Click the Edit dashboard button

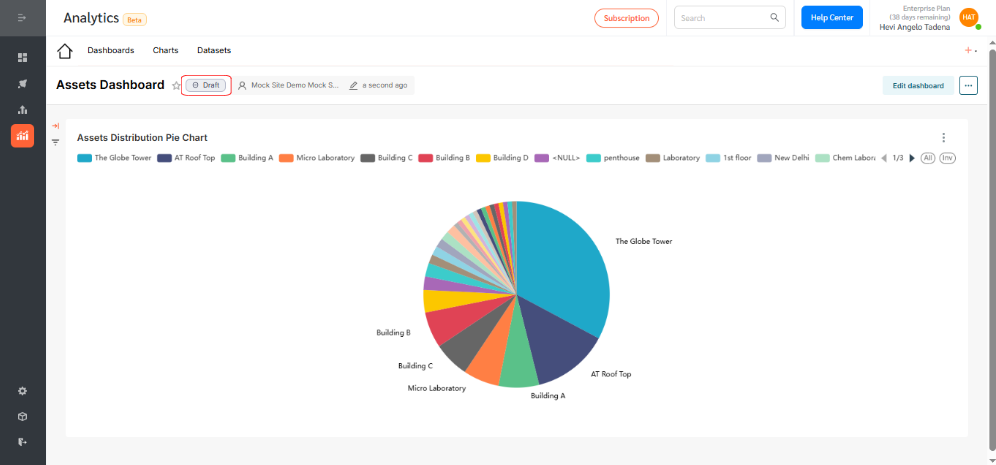tap(917, 86)
